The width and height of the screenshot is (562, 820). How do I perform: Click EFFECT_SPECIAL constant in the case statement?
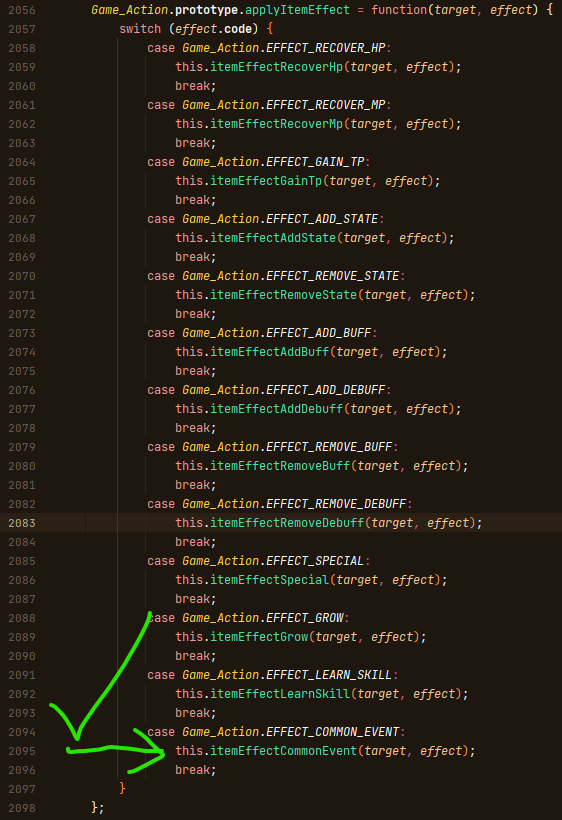tap(315, 561)
